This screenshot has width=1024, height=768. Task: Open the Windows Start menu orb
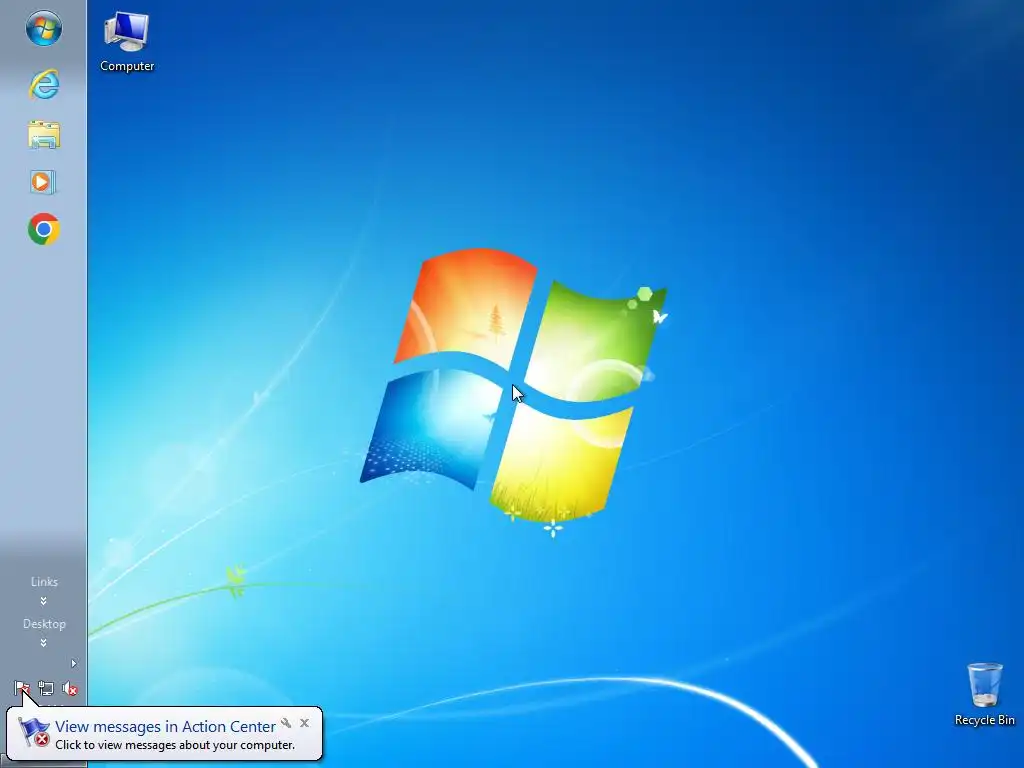44,29
